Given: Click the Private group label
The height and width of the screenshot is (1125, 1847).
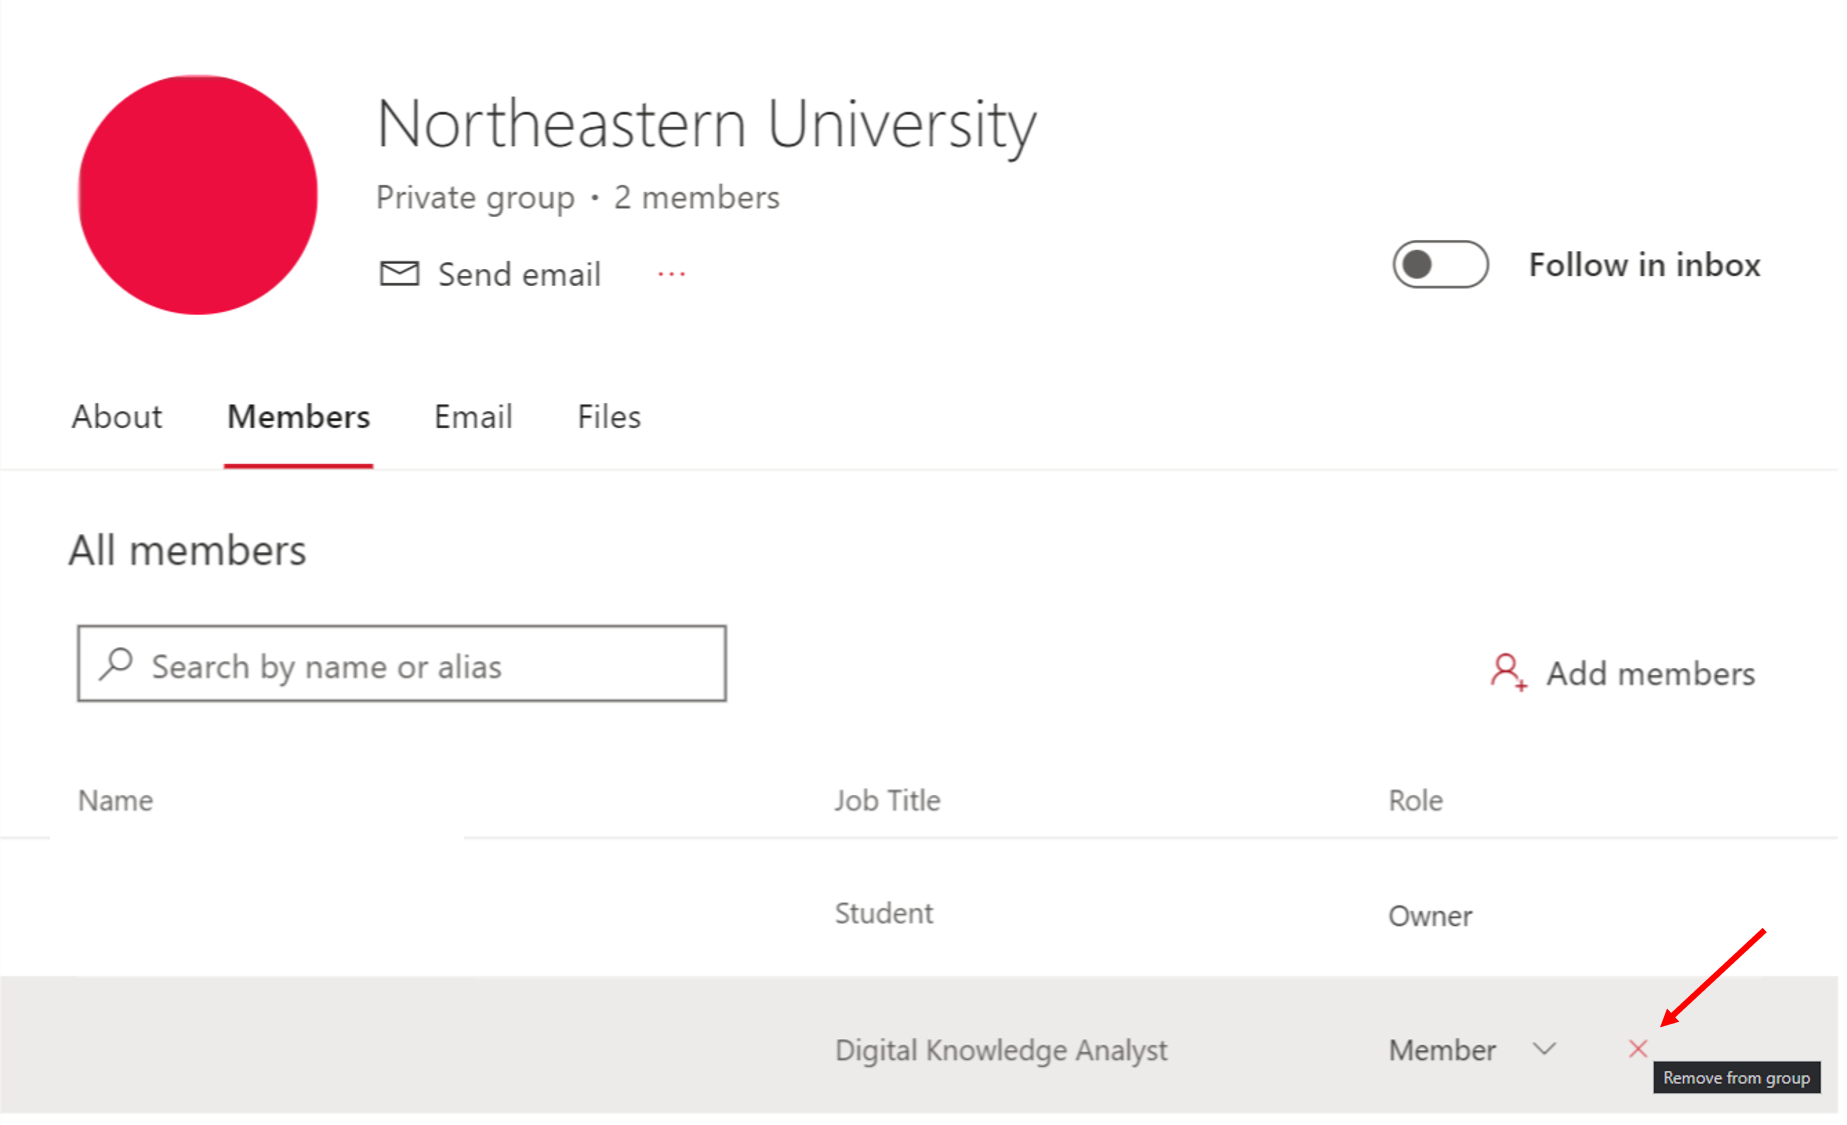Looking at the screenshot, I should click(x=476, y=198).
